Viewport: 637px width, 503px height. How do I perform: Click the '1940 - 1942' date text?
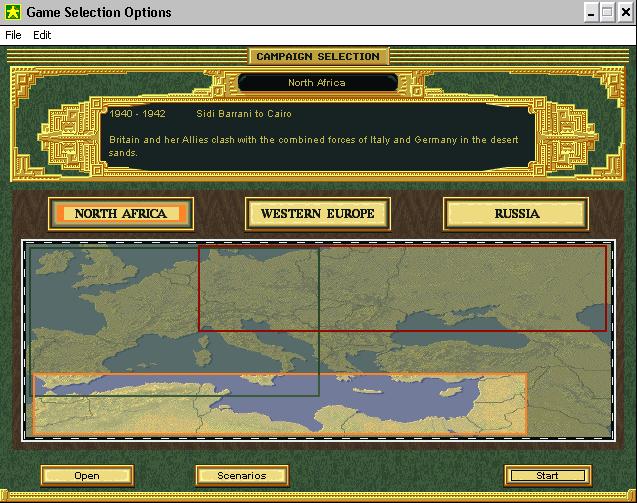point(137,114)
